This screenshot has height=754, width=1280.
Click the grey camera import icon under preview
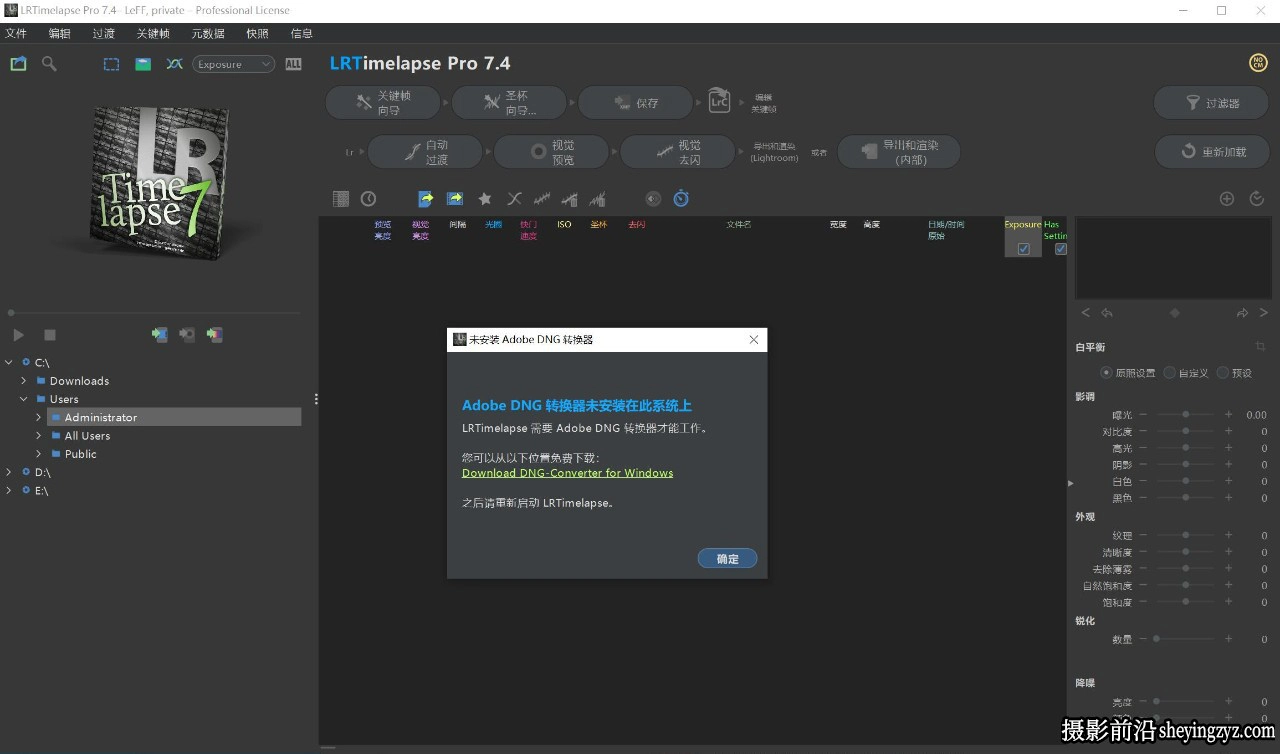point(187,335)
